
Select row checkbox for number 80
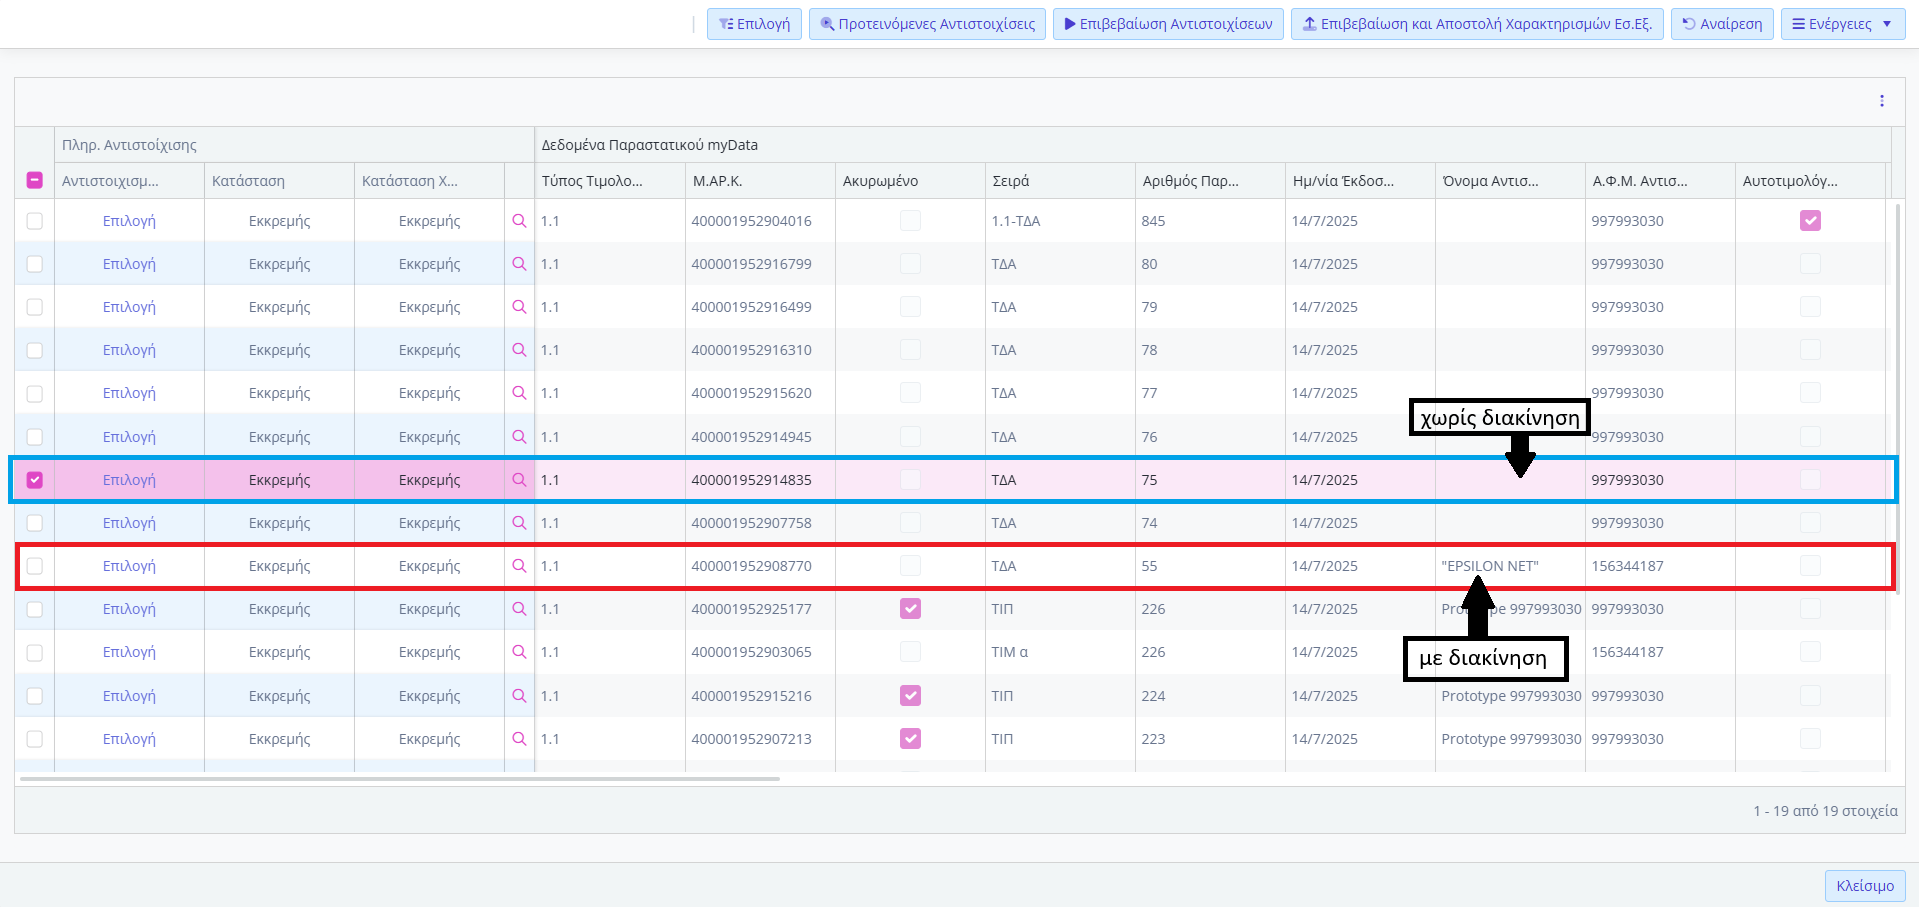(x=35, y=264)
